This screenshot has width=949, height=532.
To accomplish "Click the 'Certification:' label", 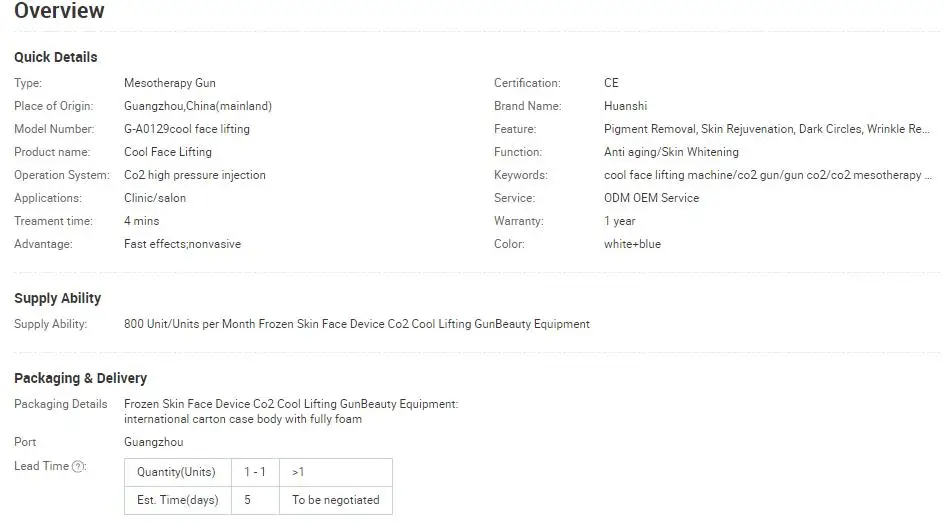I will [527, 83].
